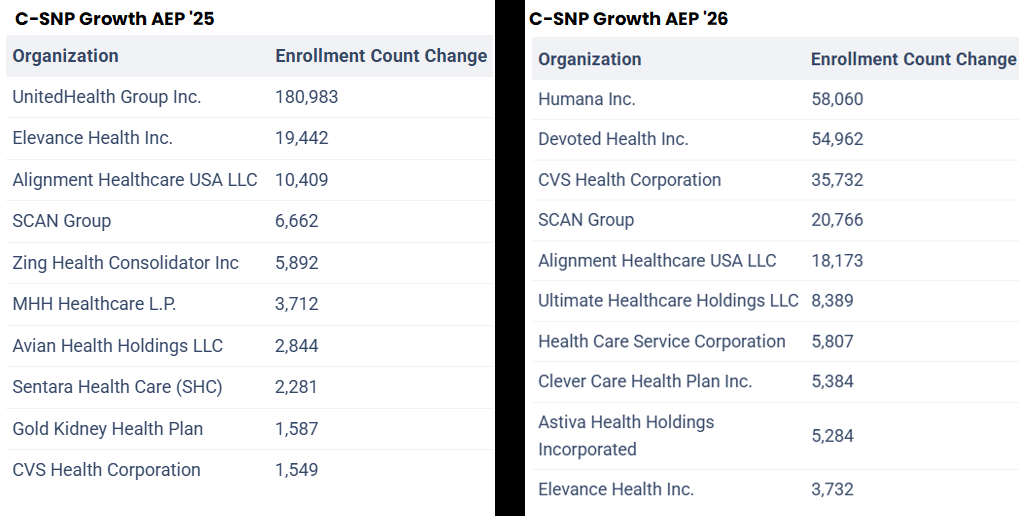Screen dimensions: 1032x516
Task: Click the 180,983 enrollment value
Action: click(x=306, y=97)
